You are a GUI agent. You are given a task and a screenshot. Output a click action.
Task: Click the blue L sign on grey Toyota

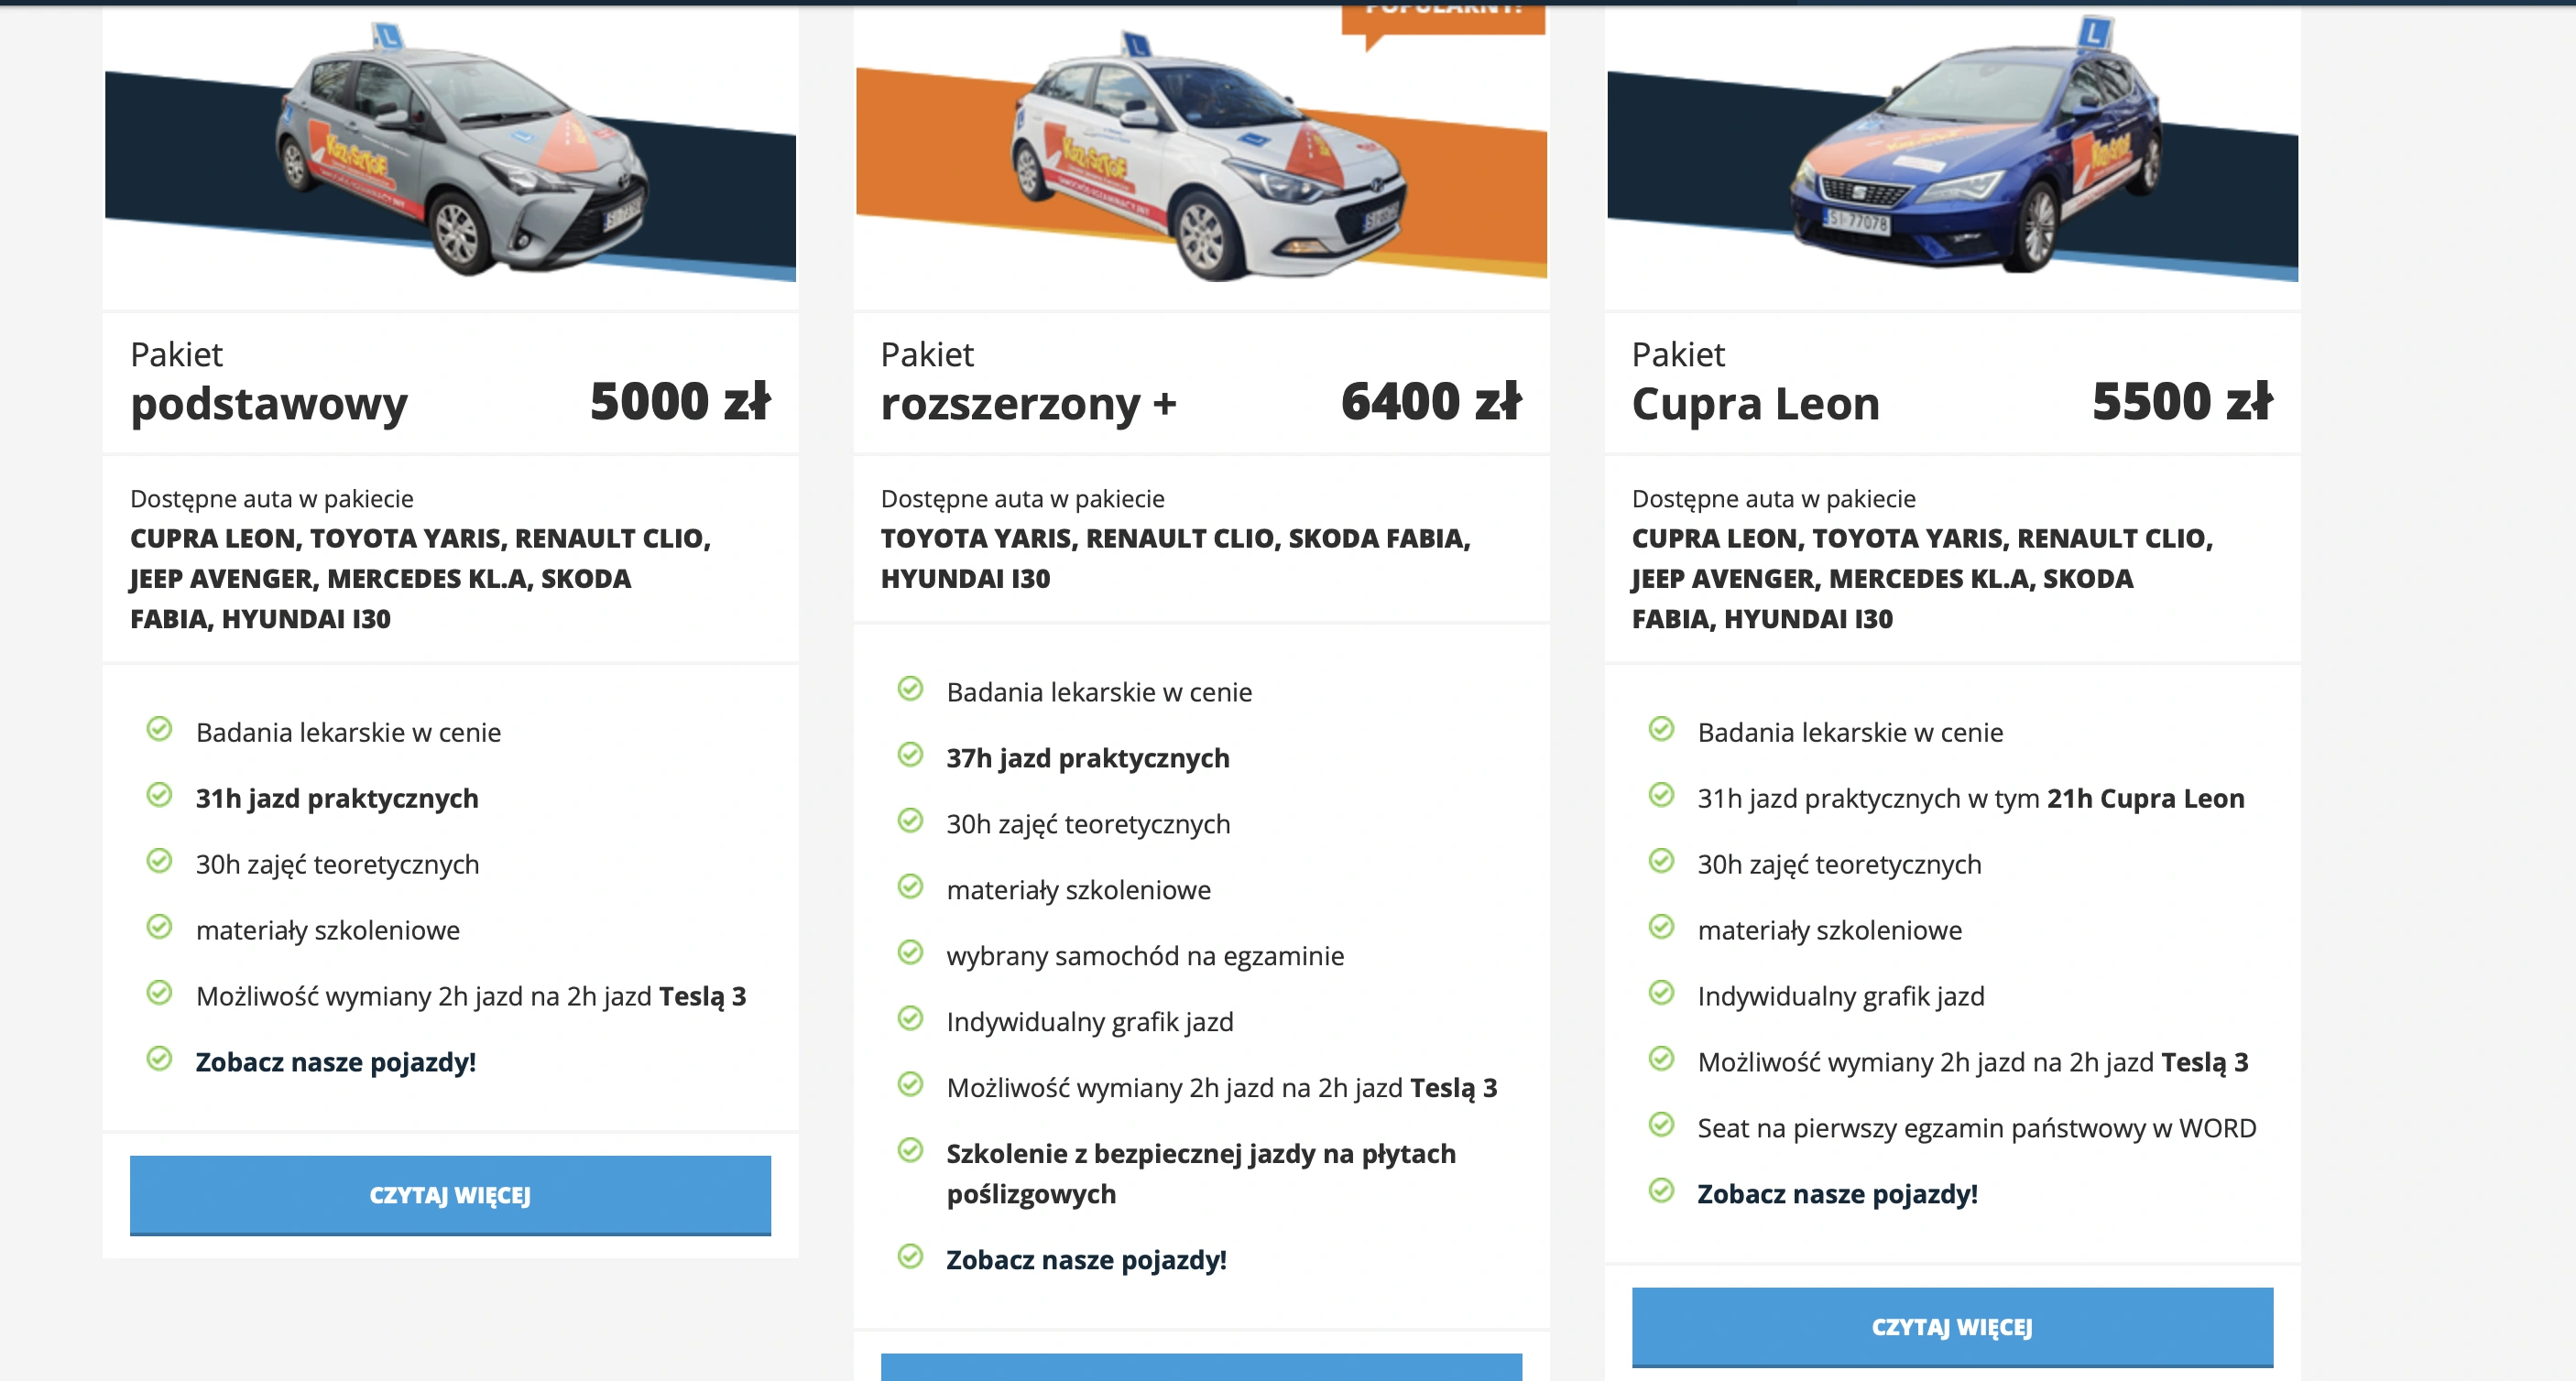click(387, 37)
